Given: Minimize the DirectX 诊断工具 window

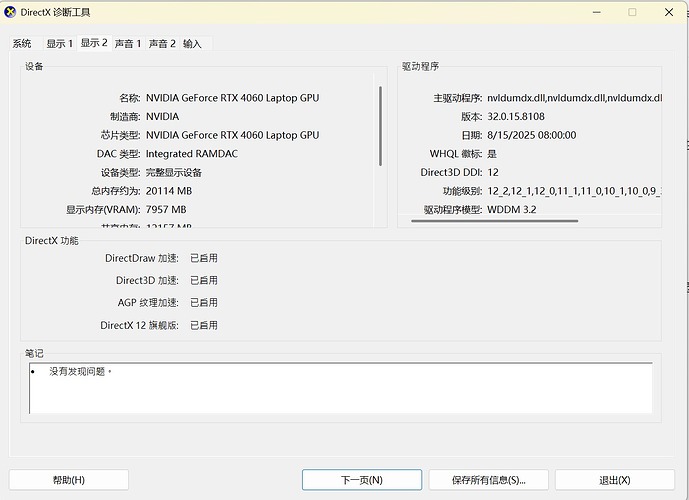Looking at the screenshot, I should click(597, 12).
